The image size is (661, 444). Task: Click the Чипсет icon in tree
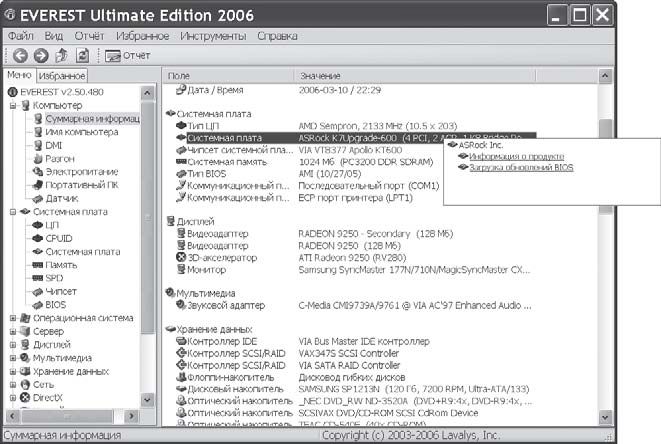pyautogui.click(x=38, y=292)
